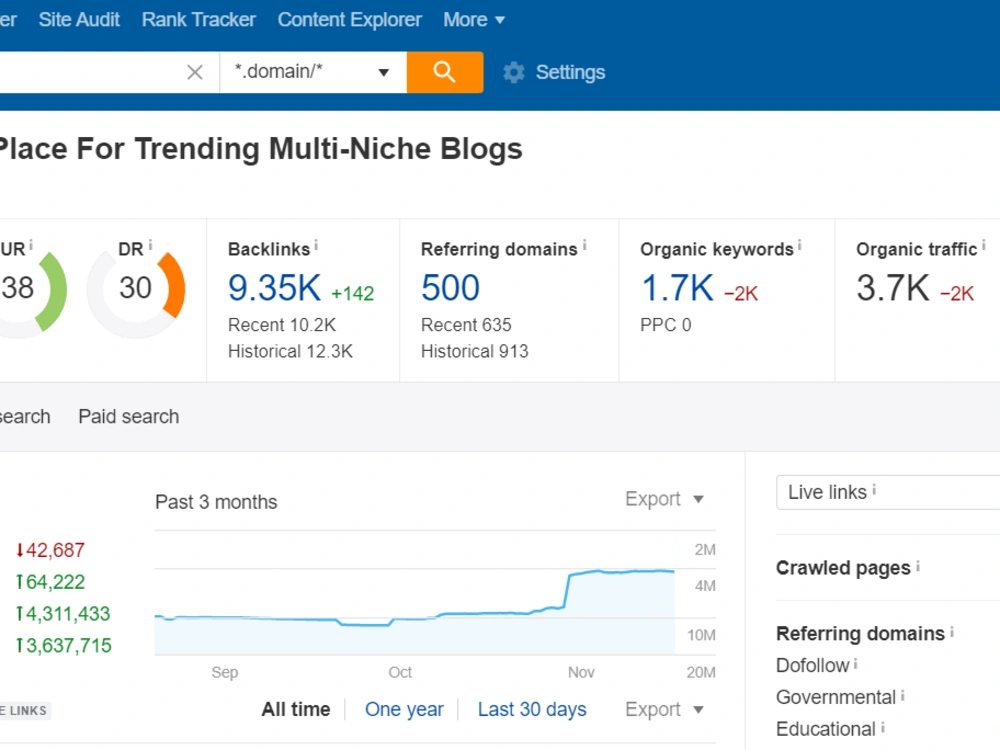Click the info icon beside Live links
1000x750 pixels.
point(874,490)
